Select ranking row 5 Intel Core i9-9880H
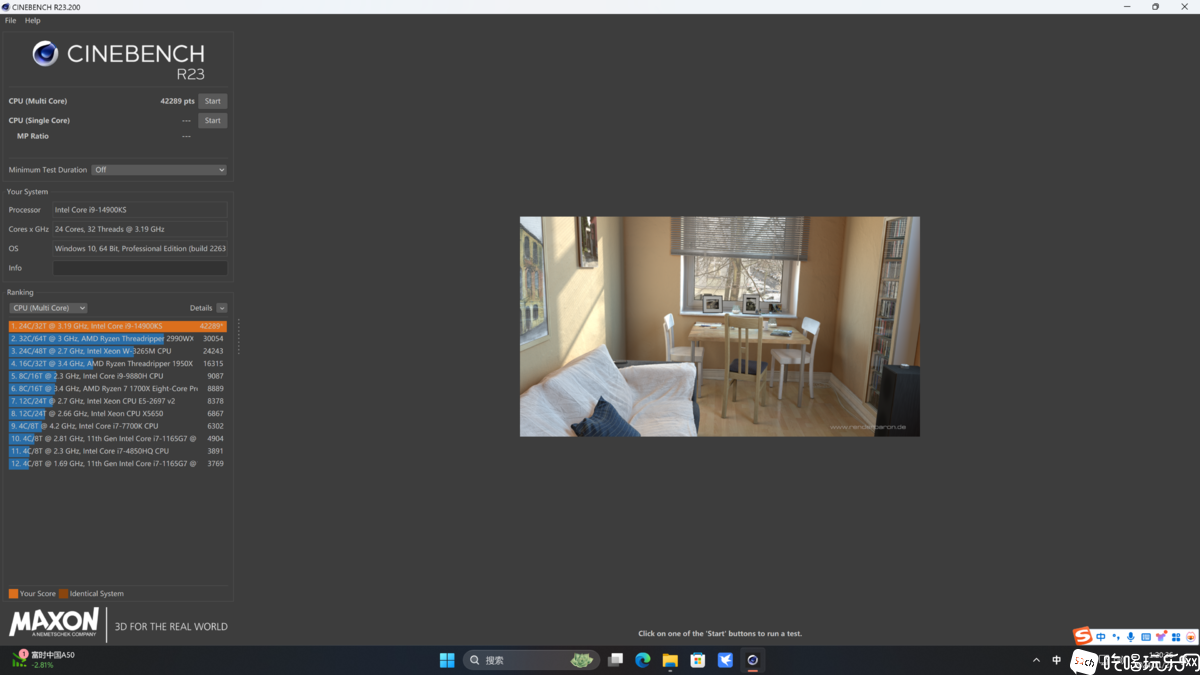 [118, 376]
